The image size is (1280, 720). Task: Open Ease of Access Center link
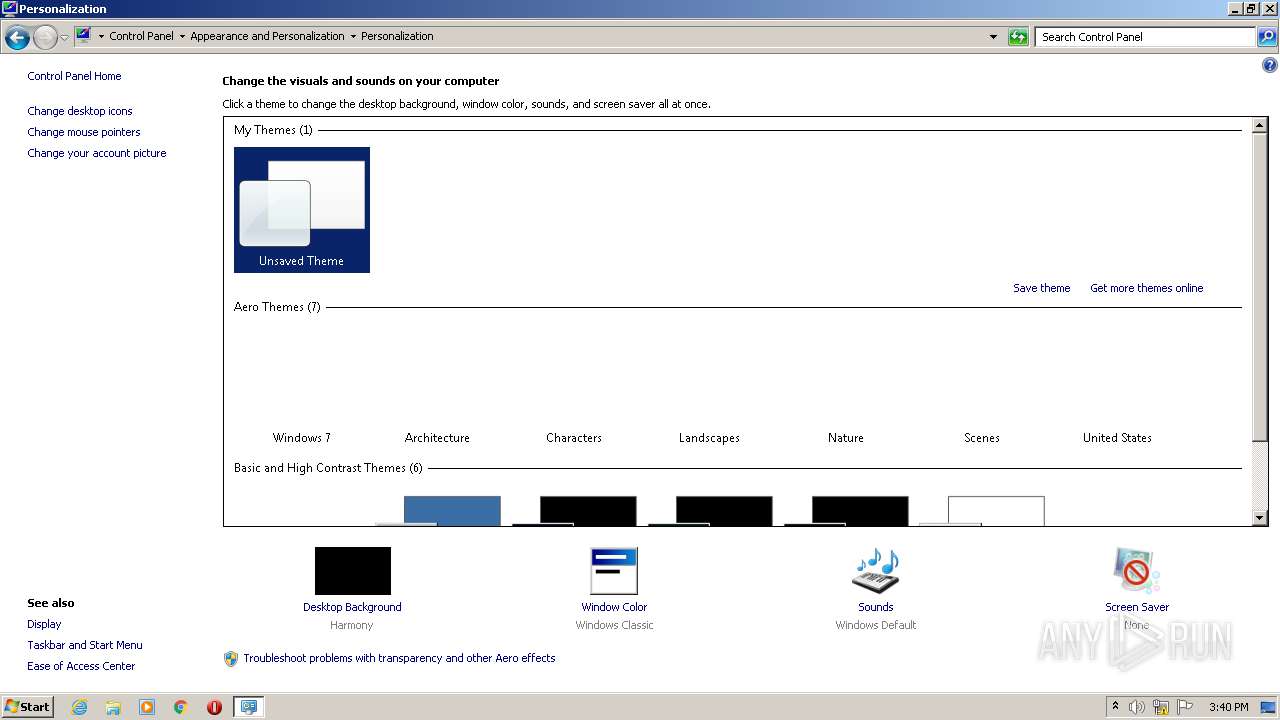tap(81, 666)
